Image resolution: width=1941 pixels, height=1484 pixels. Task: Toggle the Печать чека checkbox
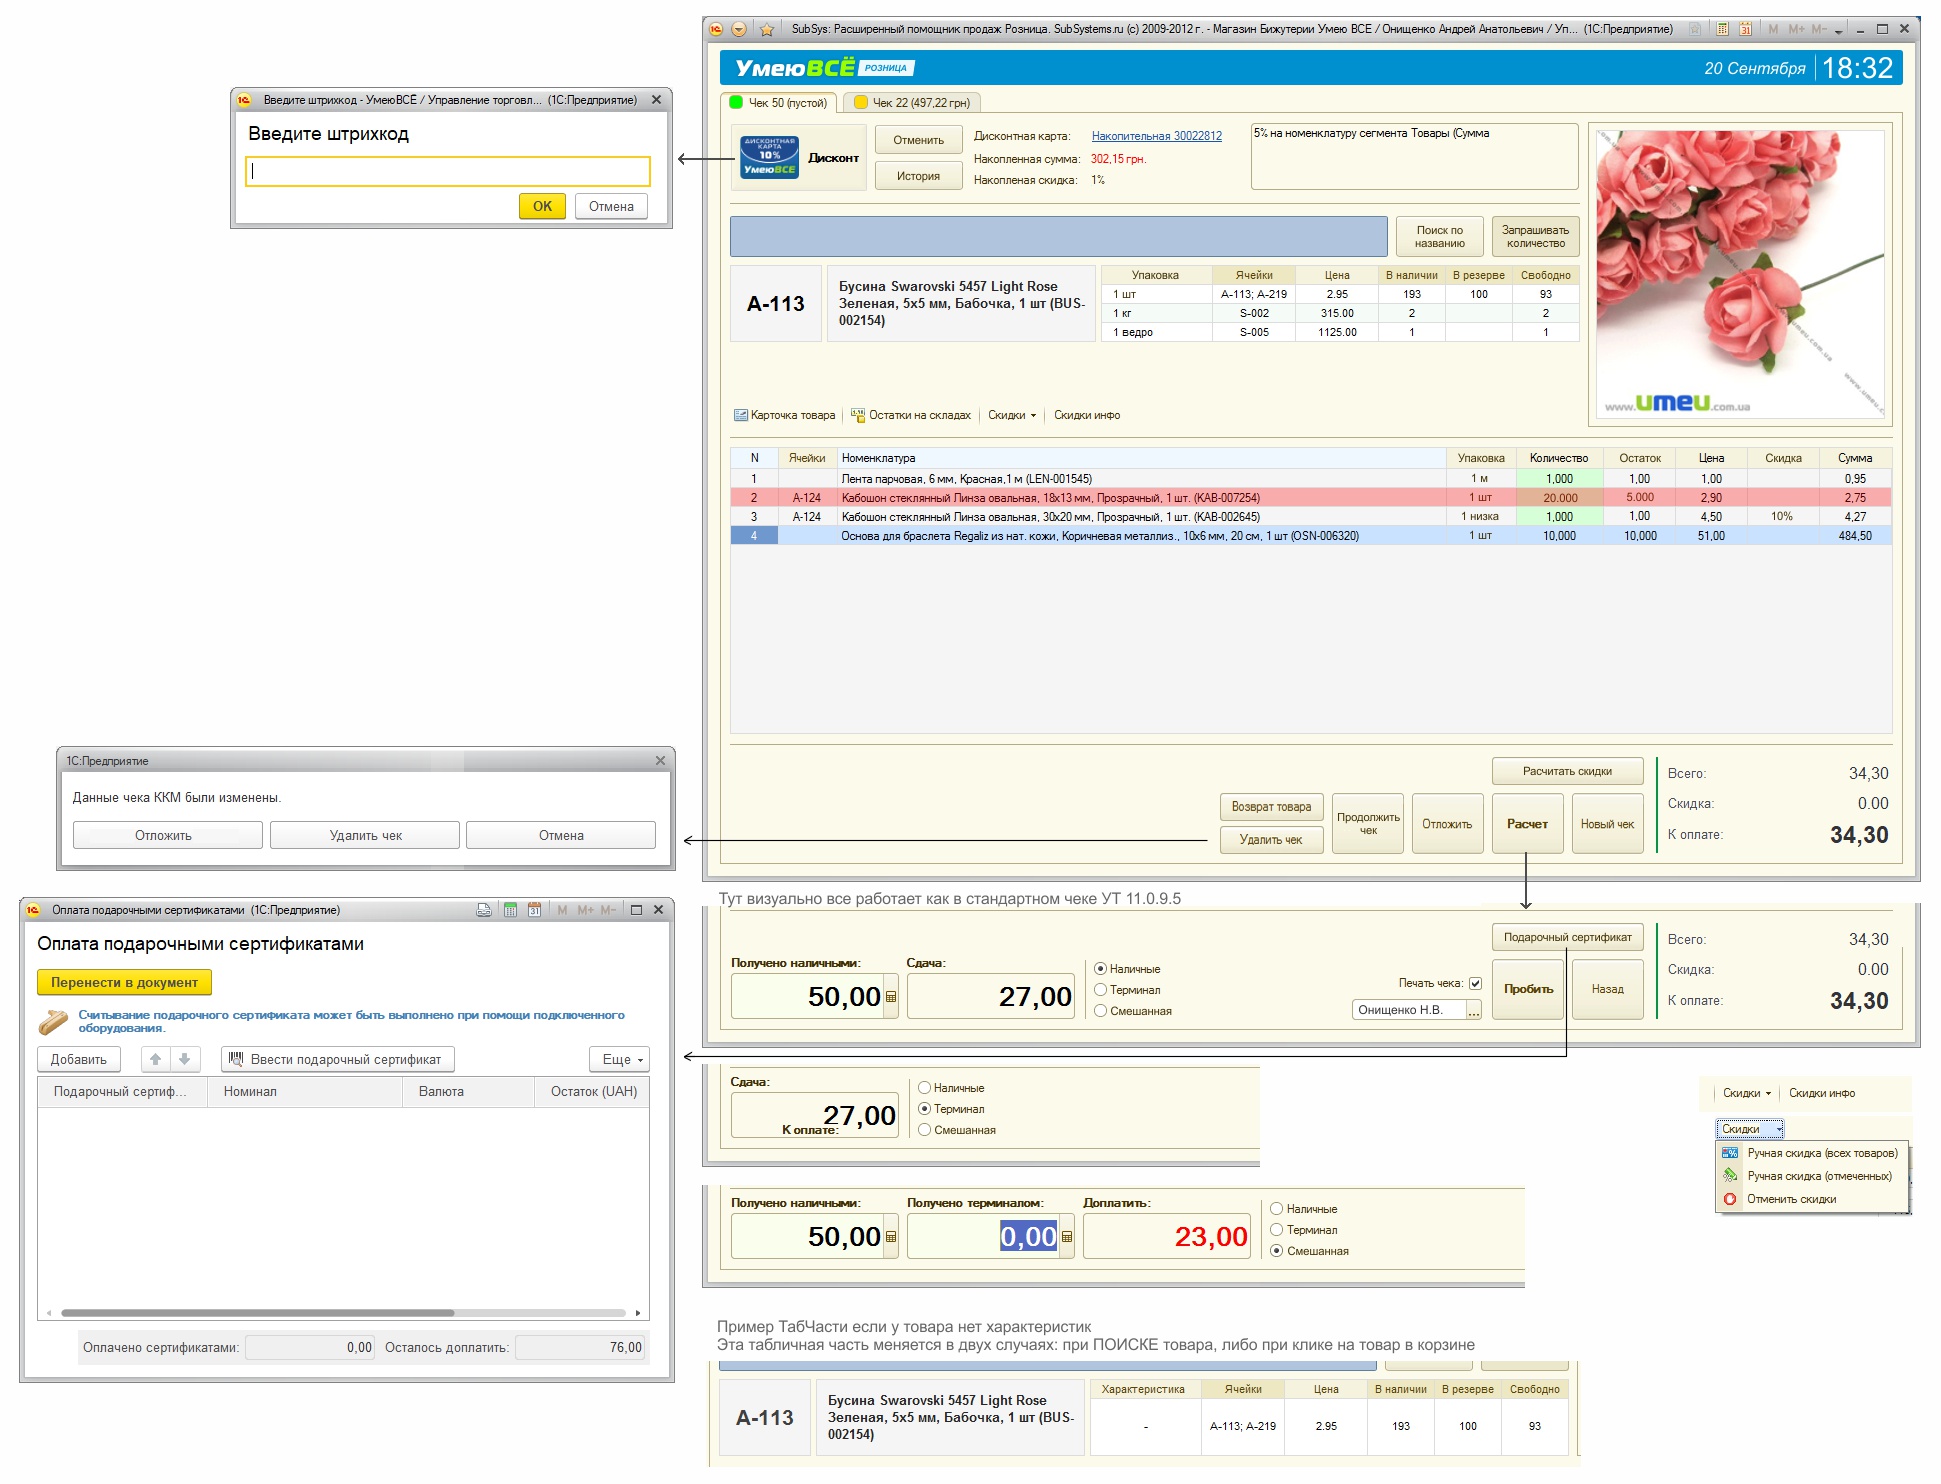tap(1475, 983)
